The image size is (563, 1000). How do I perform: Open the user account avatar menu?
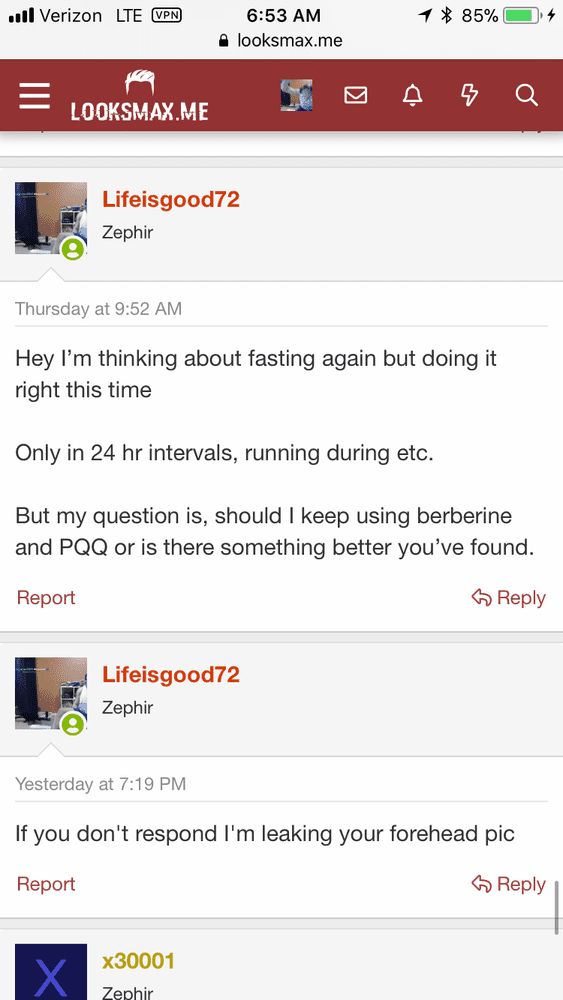(x=296, y=96)
